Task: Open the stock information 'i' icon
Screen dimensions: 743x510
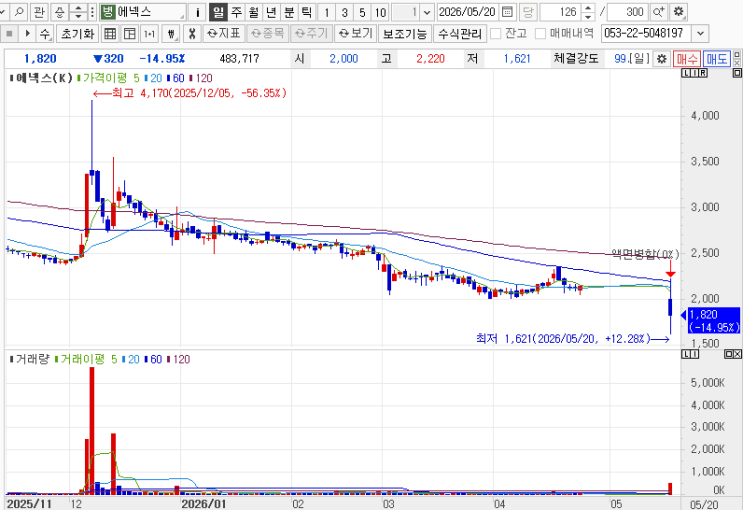Action: click(198, 12)
